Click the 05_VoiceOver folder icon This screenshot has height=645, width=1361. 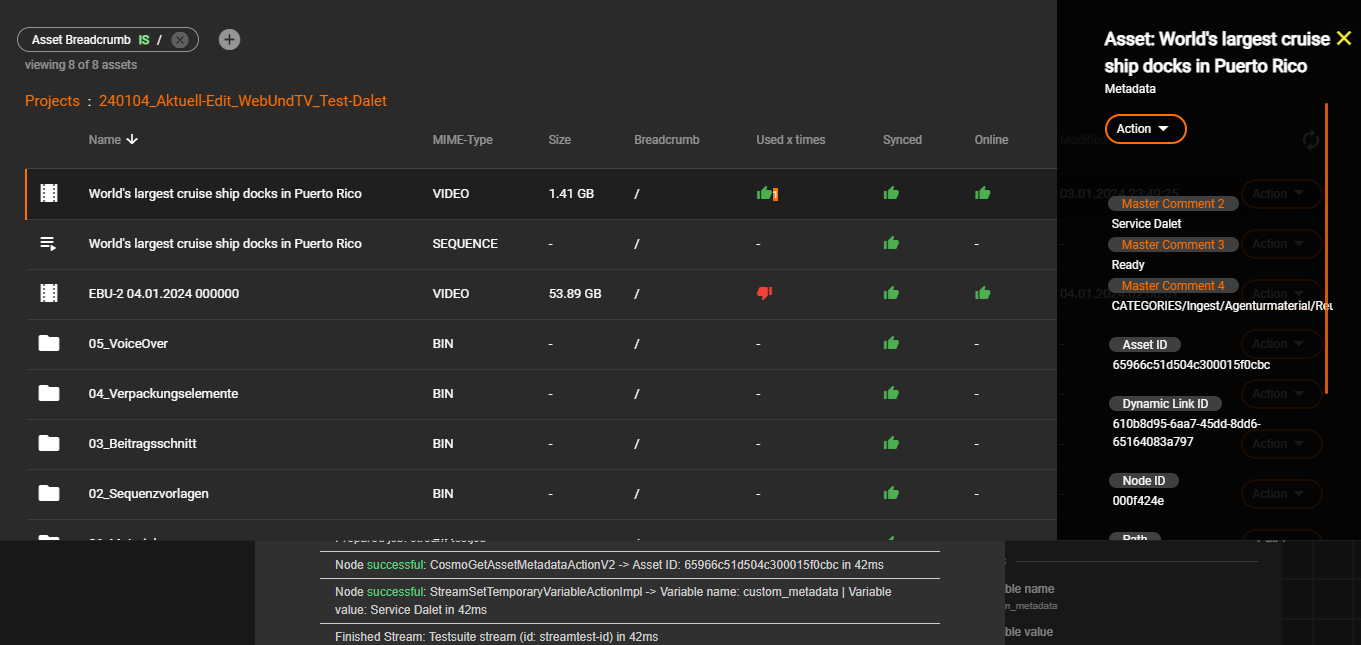click(48, 343)
